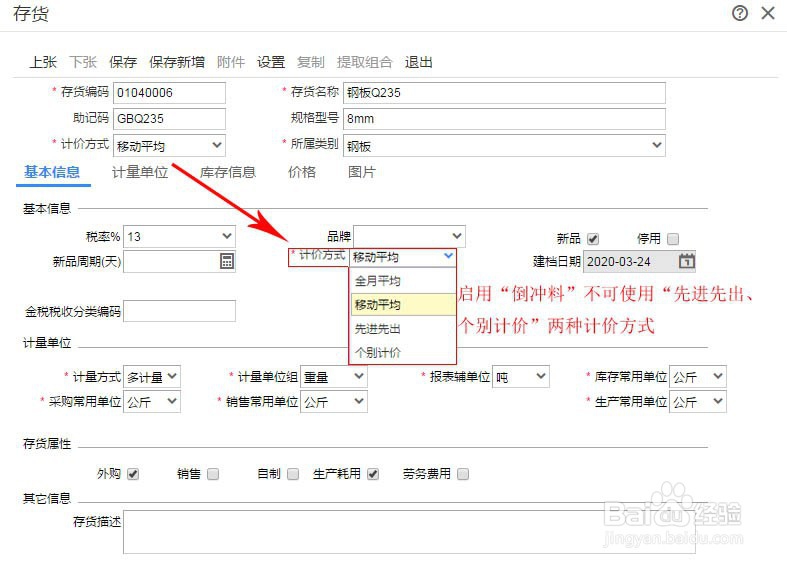The image size is (787, 566).
Task: Toggle the 生产耗用 checkbox
Action: pos(373,474)
